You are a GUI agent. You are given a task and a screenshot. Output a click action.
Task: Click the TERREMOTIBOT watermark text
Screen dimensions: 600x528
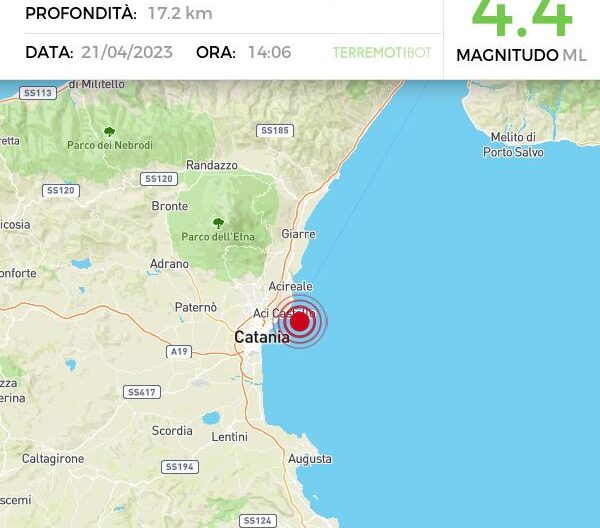382,52
